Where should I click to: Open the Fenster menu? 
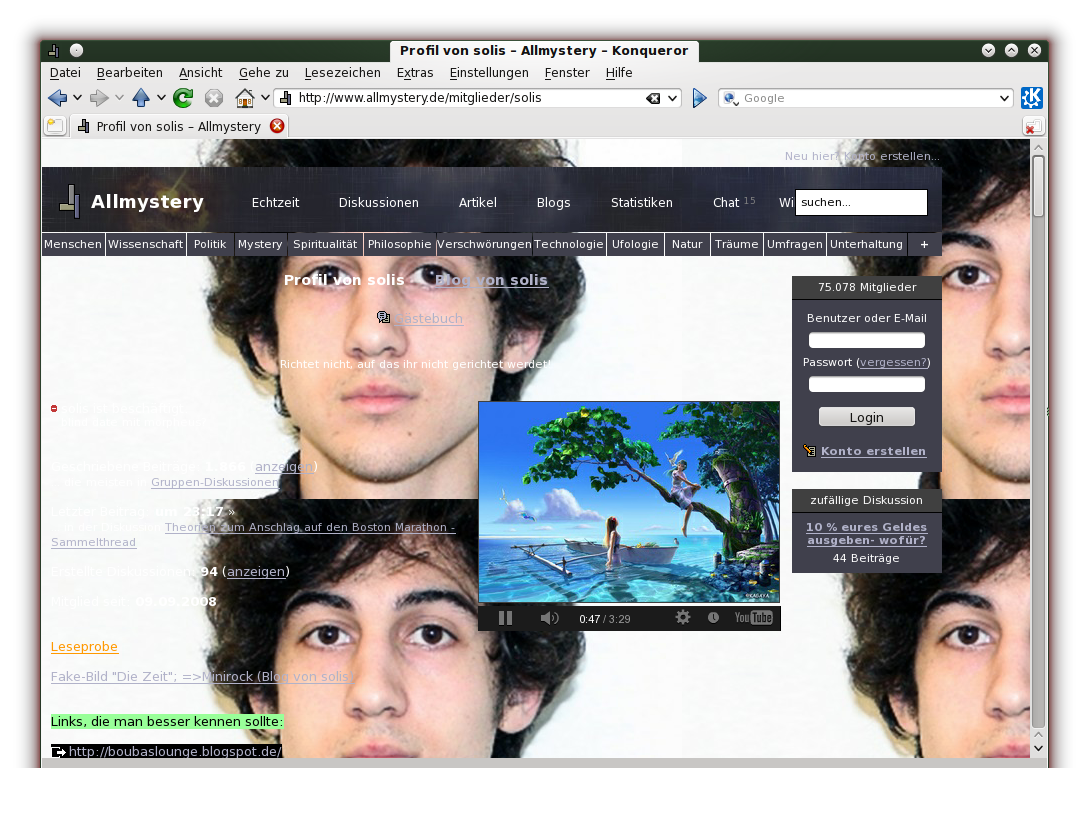pyautogui.click(x=567, y=72)
